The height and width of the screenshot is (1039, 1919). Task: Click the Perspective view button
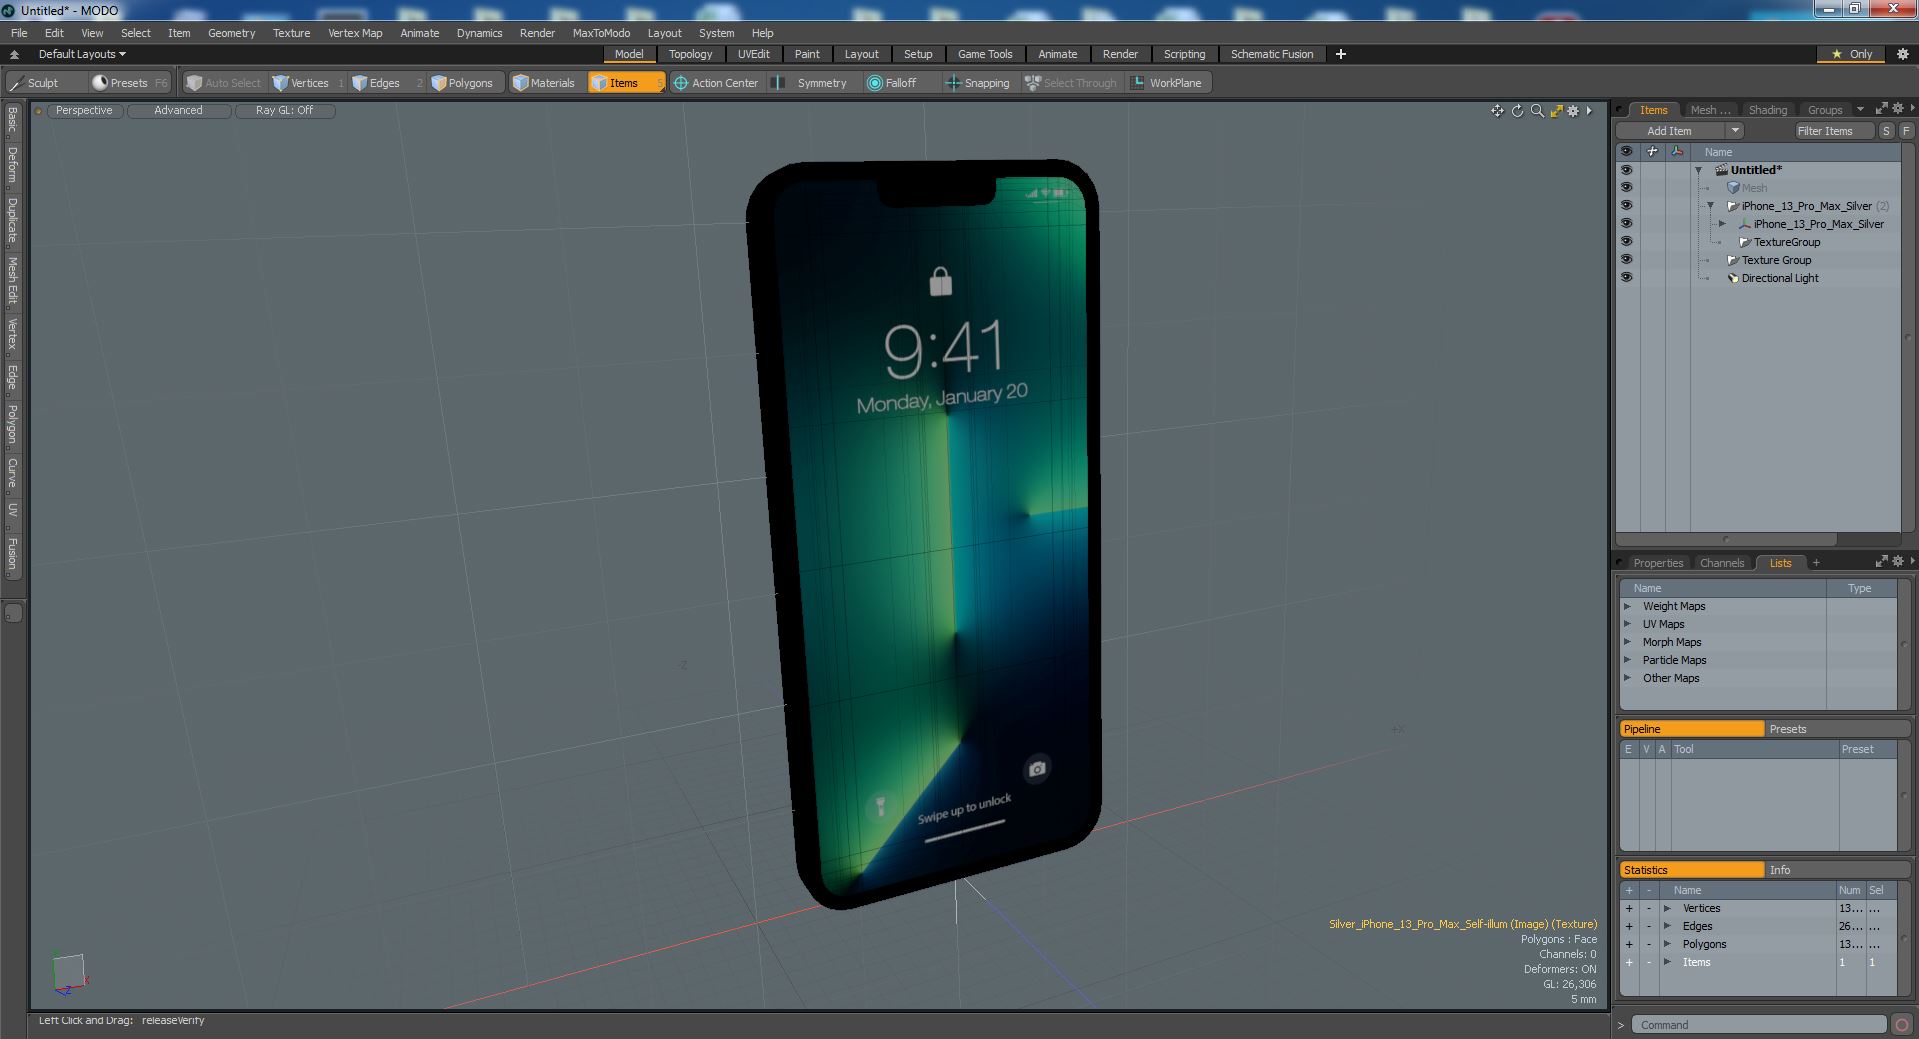click(x=84, y=111)
